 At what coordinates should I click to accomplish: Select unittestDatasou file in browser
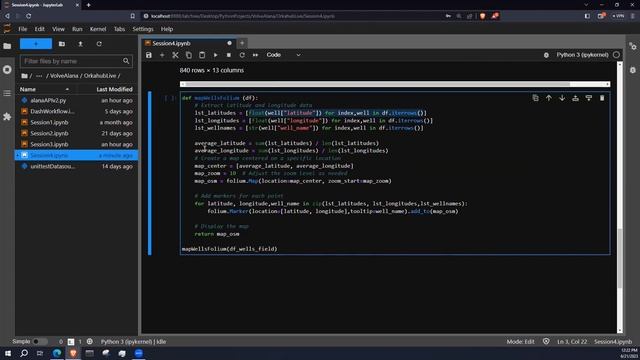(77, 166)
